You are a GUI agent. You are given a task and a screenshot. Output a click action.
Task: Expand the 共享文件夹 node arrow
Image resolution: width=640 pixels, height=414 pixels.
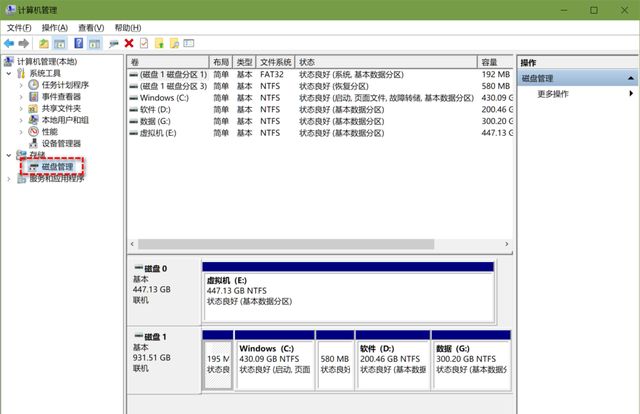[21, 109]
